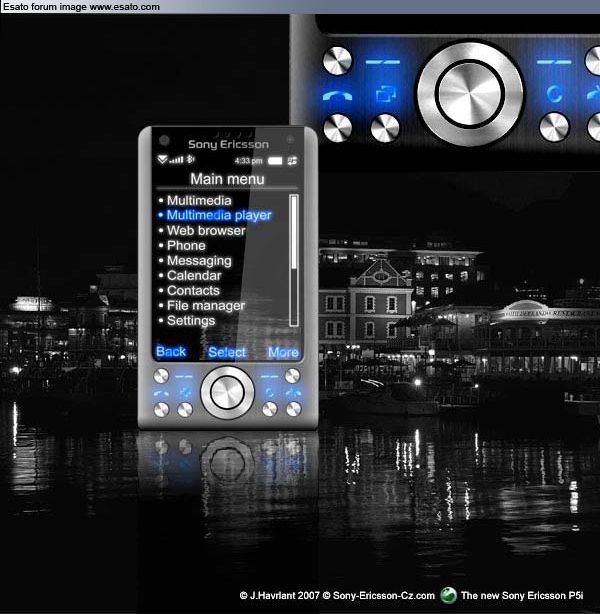The width and height of the screenshot is (600, 614).
Task: Click the small phone's blue end-call key icon
Action: pyautogui.click(x=293, y=393)
